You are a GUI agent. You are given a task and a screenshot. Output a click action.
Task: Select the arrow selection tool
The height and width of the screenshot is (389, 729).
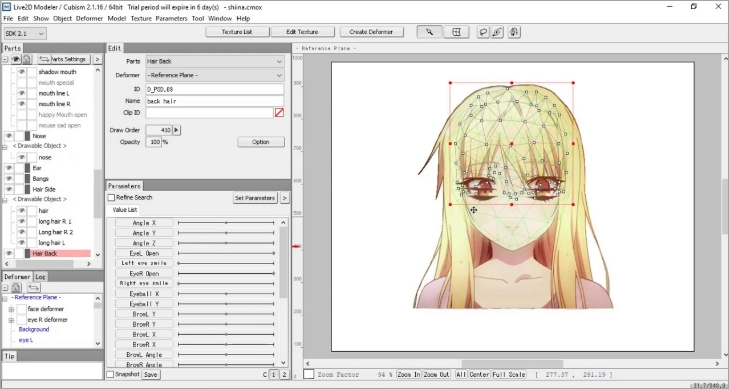(x=429, y=32)
